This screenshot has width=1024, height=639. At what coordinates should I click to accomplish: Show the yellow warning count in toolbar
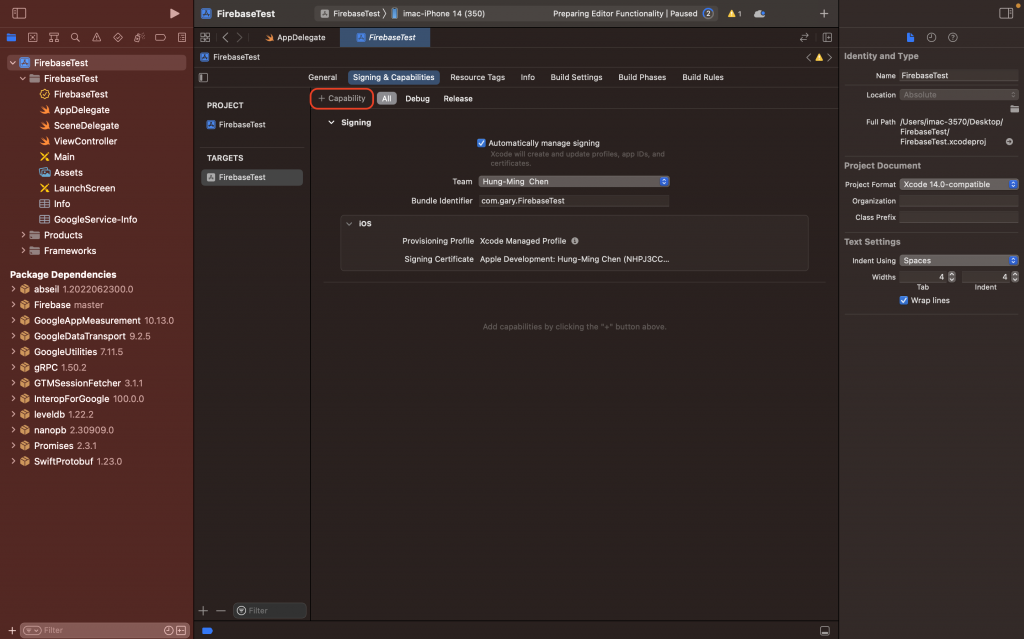(735, 13)
